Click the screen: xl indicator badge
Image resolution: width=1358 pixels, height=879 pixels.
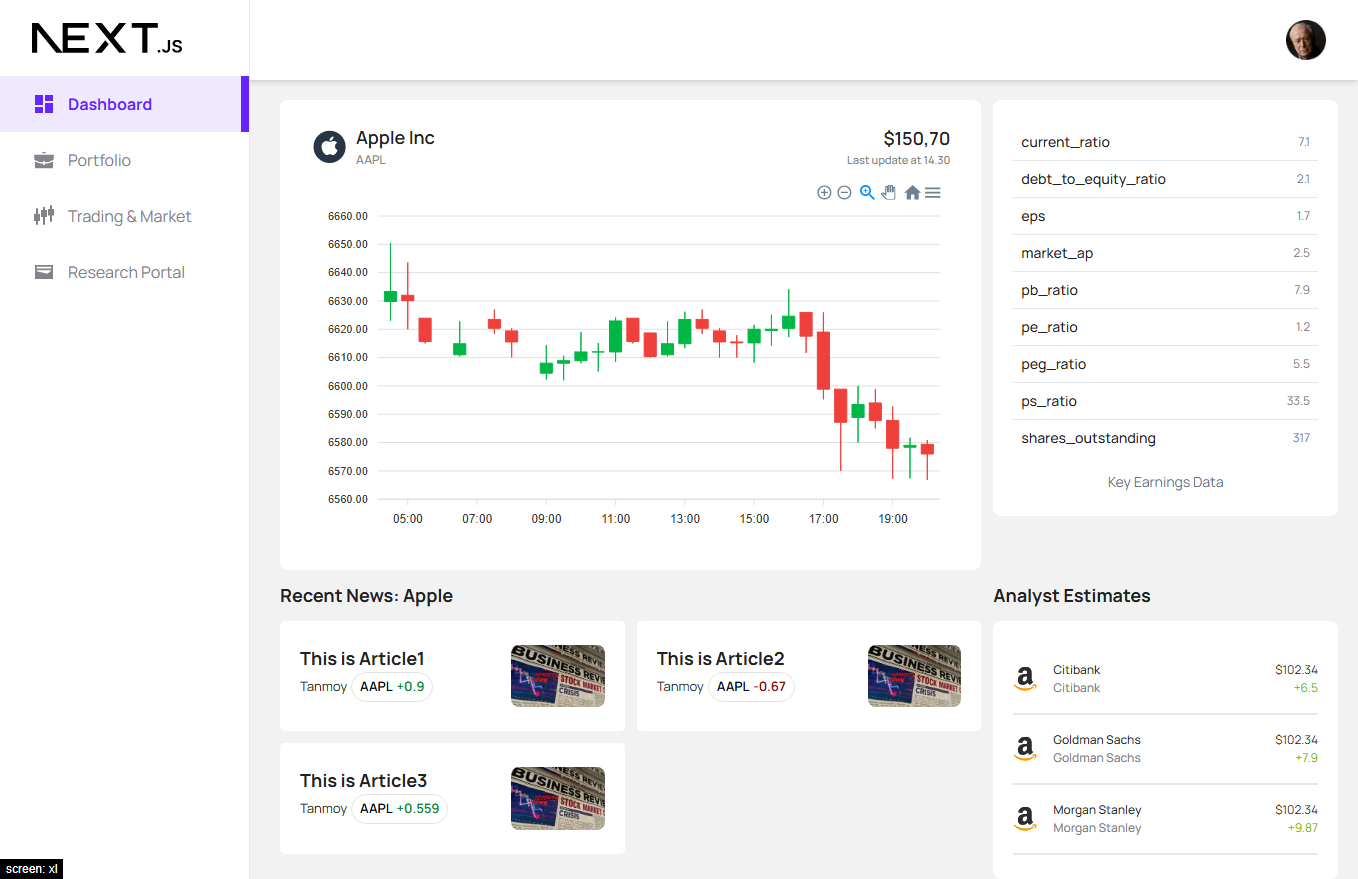pyautogui.click(x=31, y=869)
